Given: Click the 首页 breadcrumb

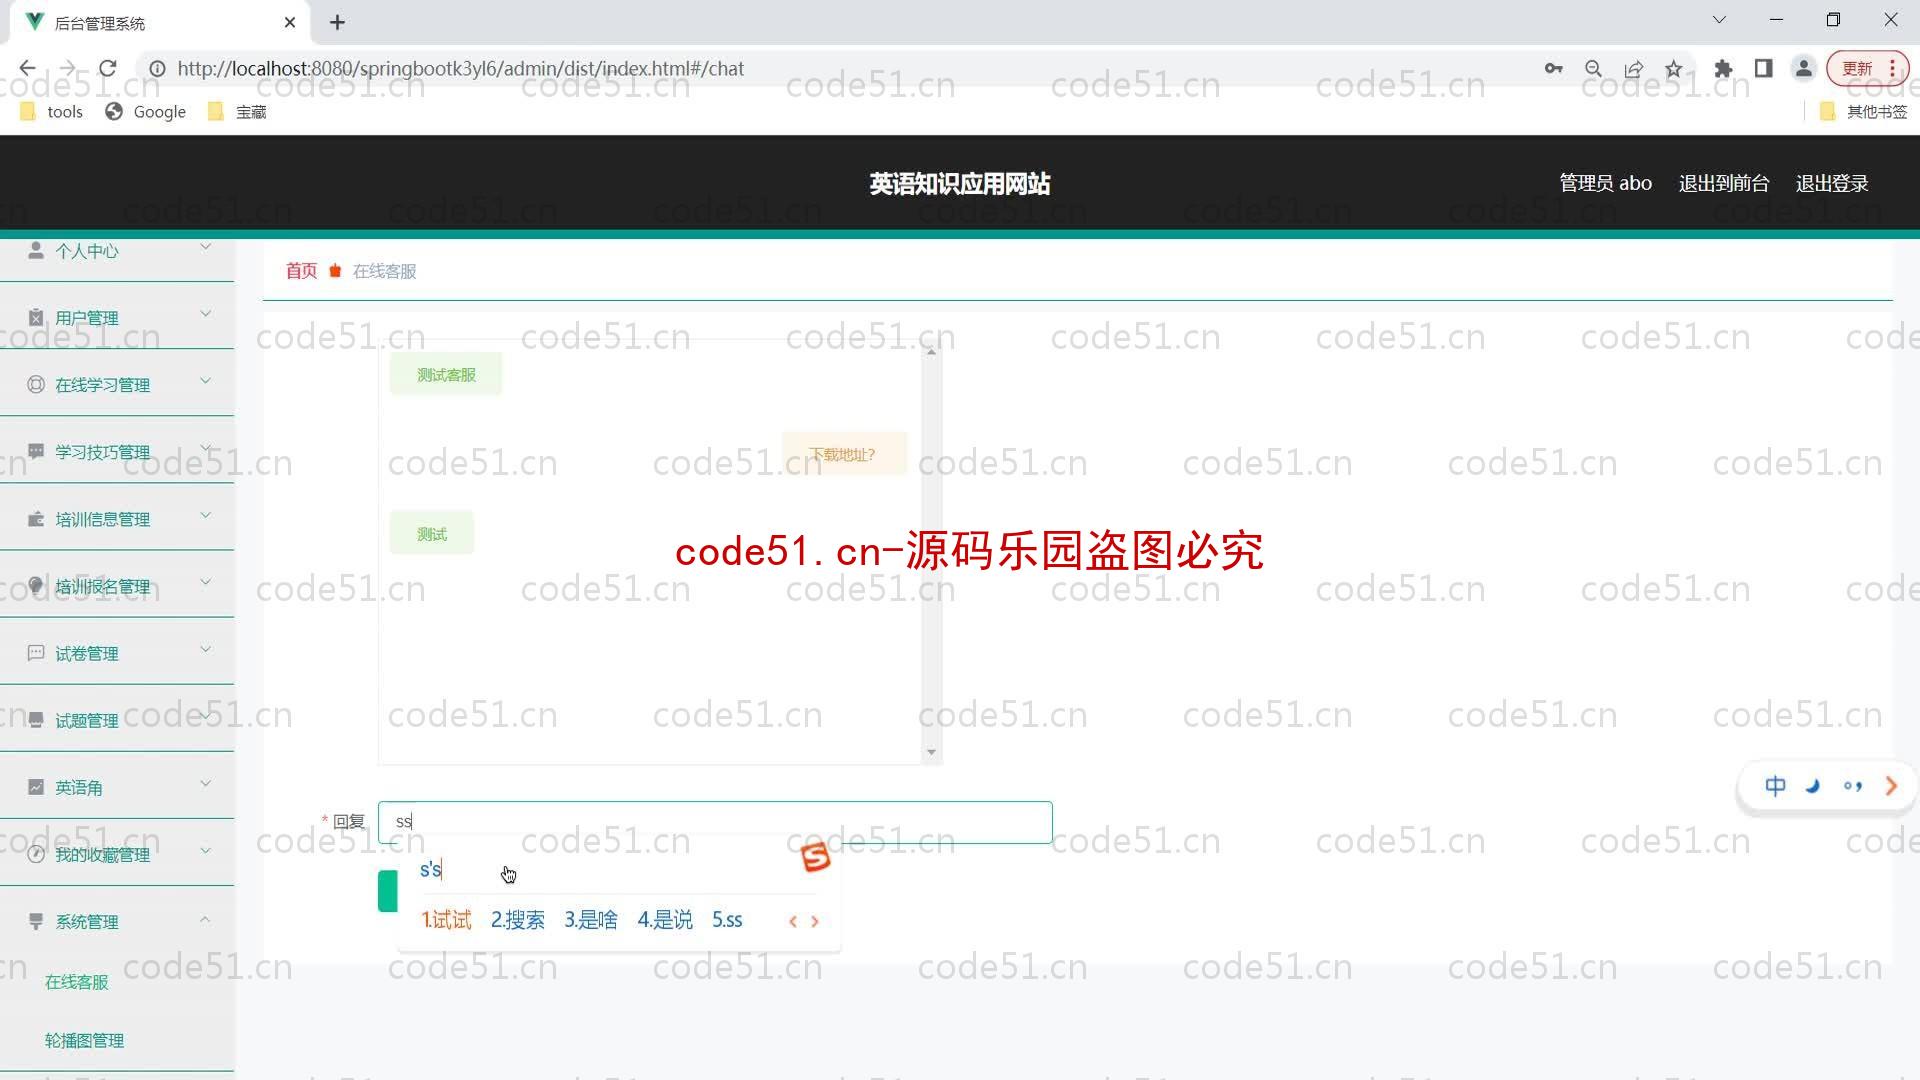Looking at the screenshot, I should (x=301, y=271).
